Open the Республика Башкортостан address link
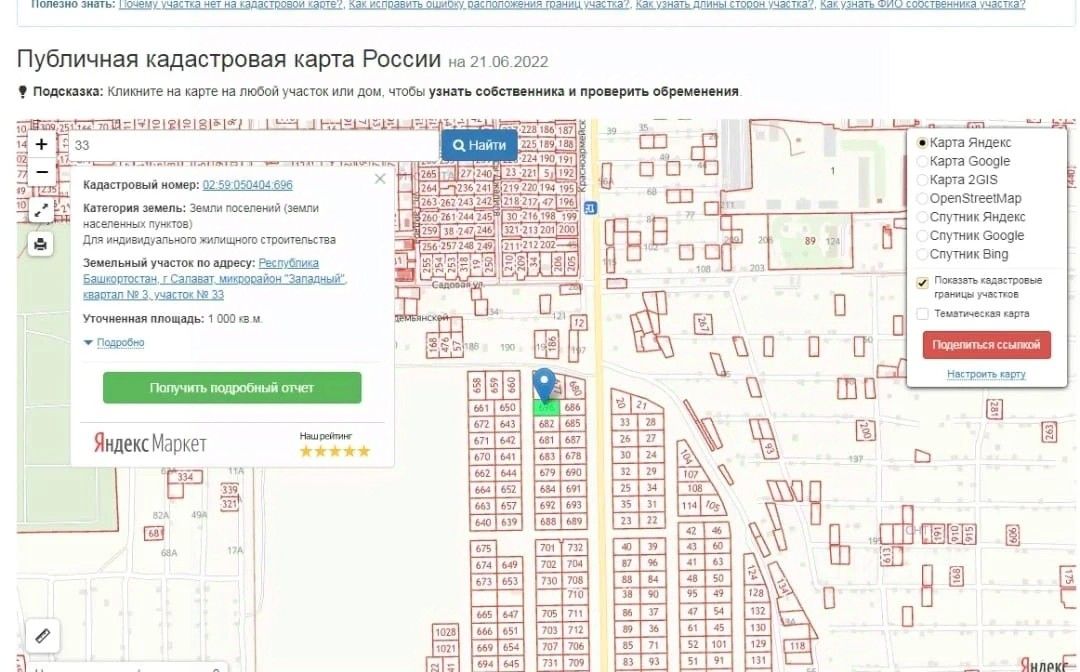This screenshot has height=672, width=1080. pos(215,279)
